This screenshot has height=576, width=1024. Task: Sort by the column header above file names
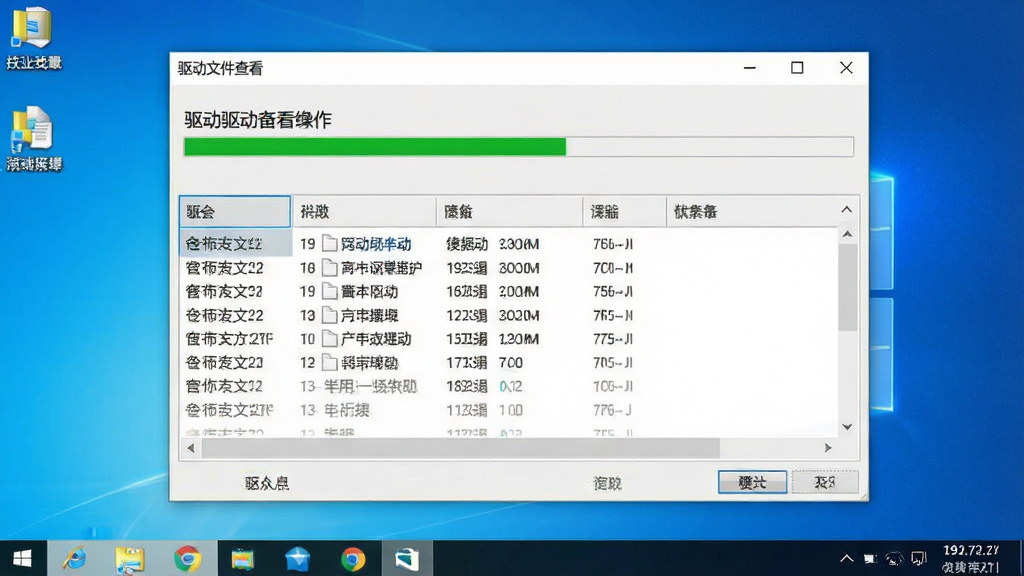click(364, 212)
